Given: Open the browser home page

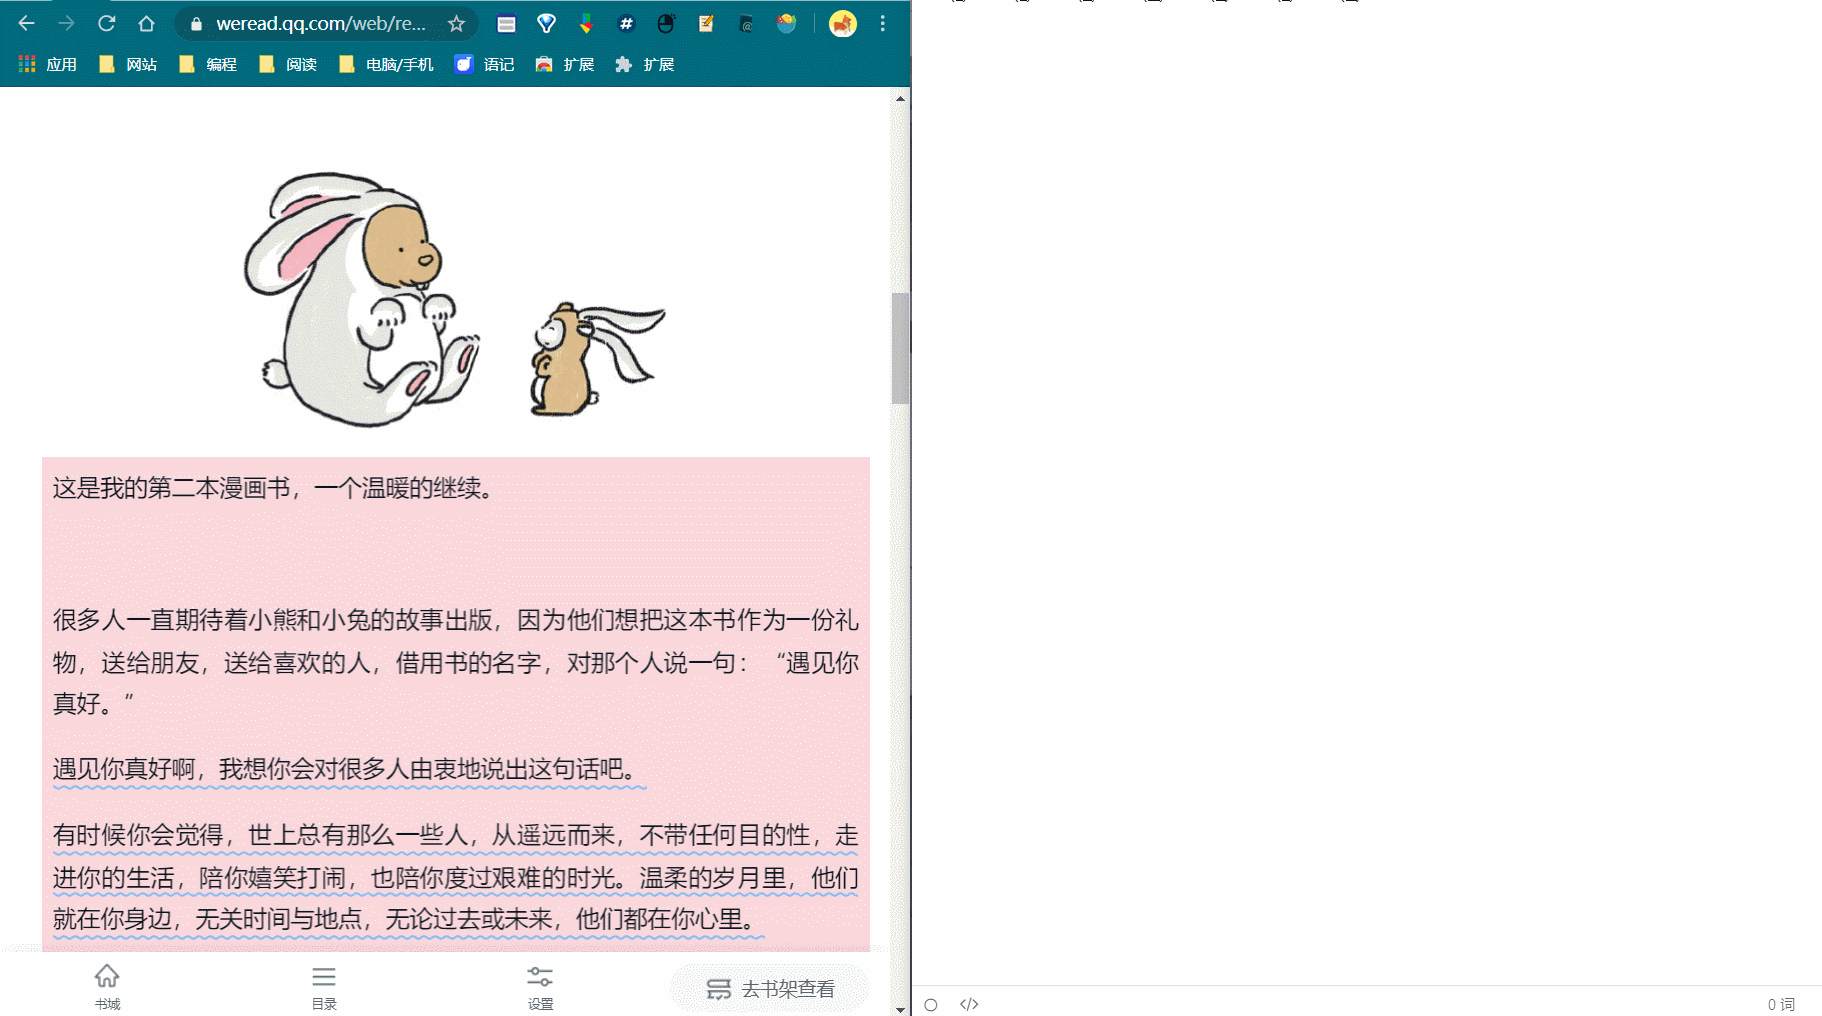Looking at the screenshot, I should coord(147,23).
